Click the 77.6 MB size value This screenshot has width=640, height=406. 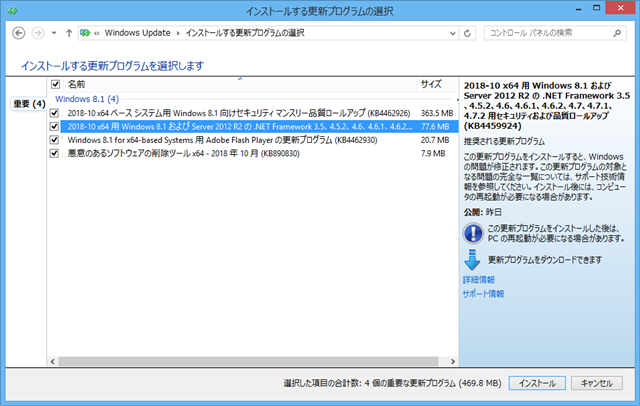point(435,126)
